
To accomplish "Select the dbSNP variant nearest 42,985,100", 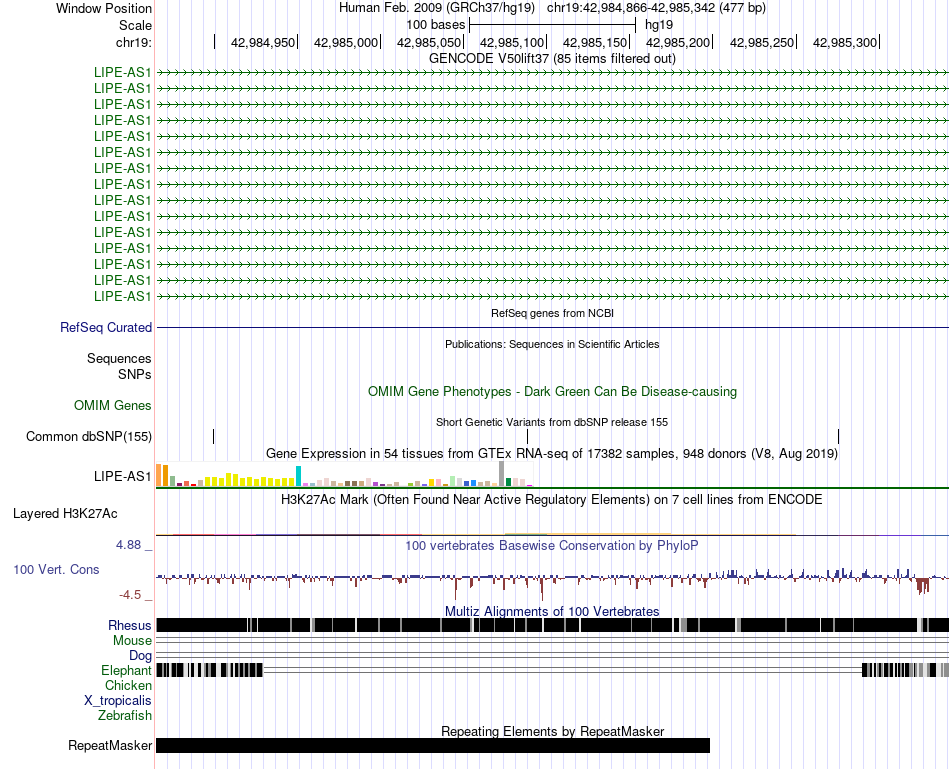I will tap(528, 436).
